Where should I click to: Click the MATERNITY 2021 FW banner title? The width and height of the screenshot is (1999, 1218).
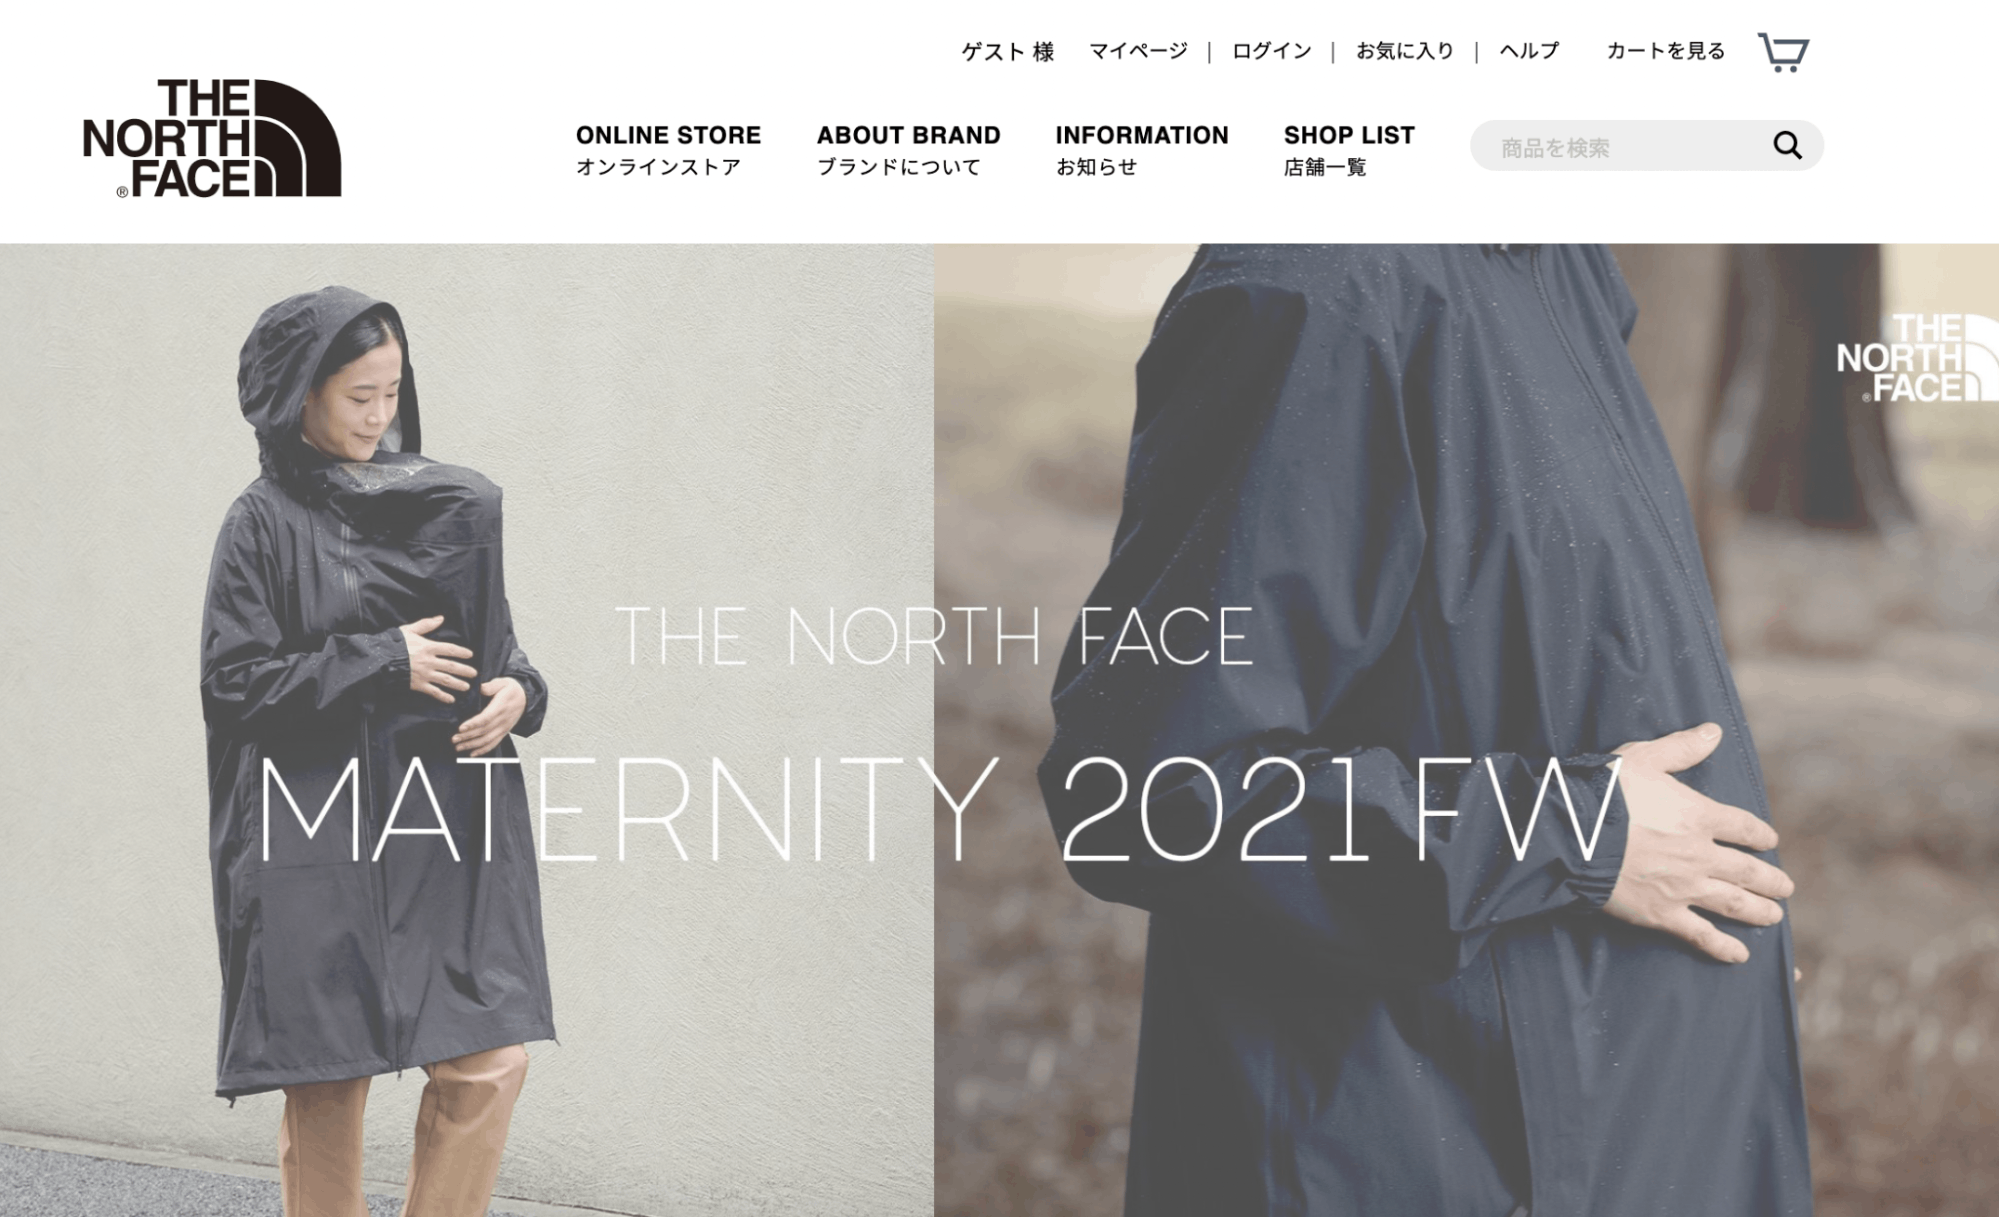939,809
